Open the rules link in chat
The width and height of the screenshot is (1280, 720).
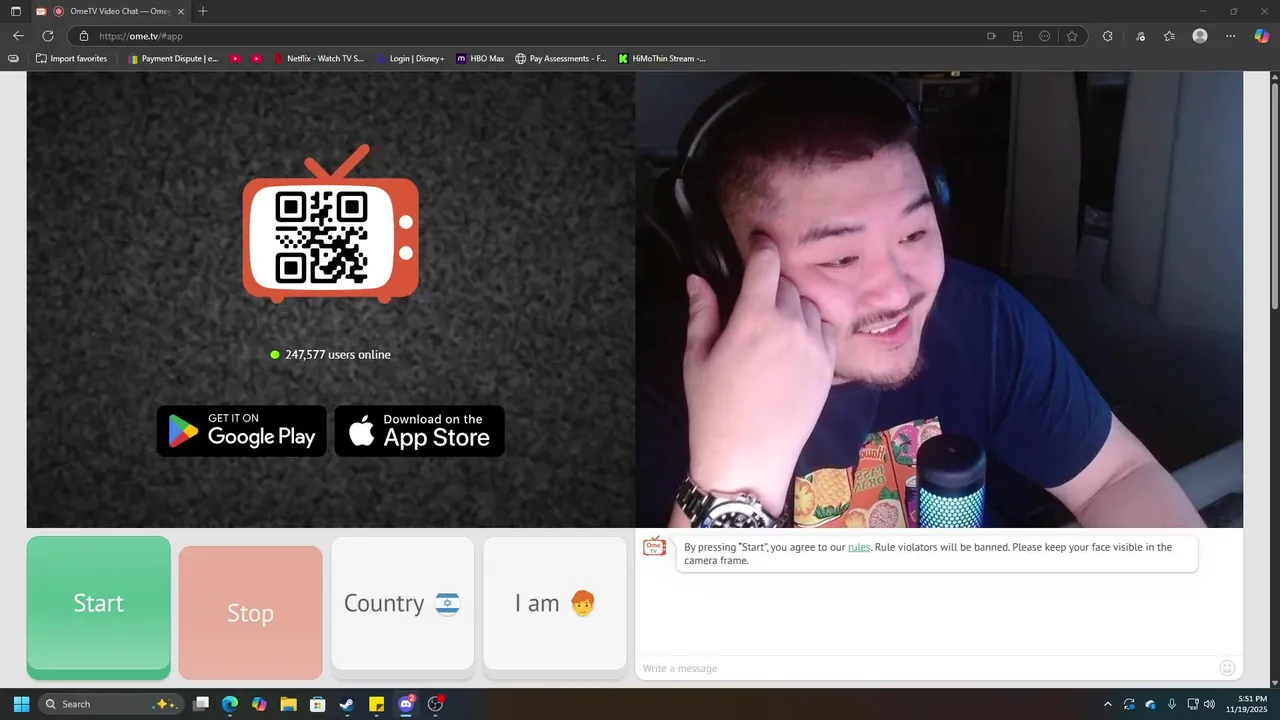coord(859,547)
